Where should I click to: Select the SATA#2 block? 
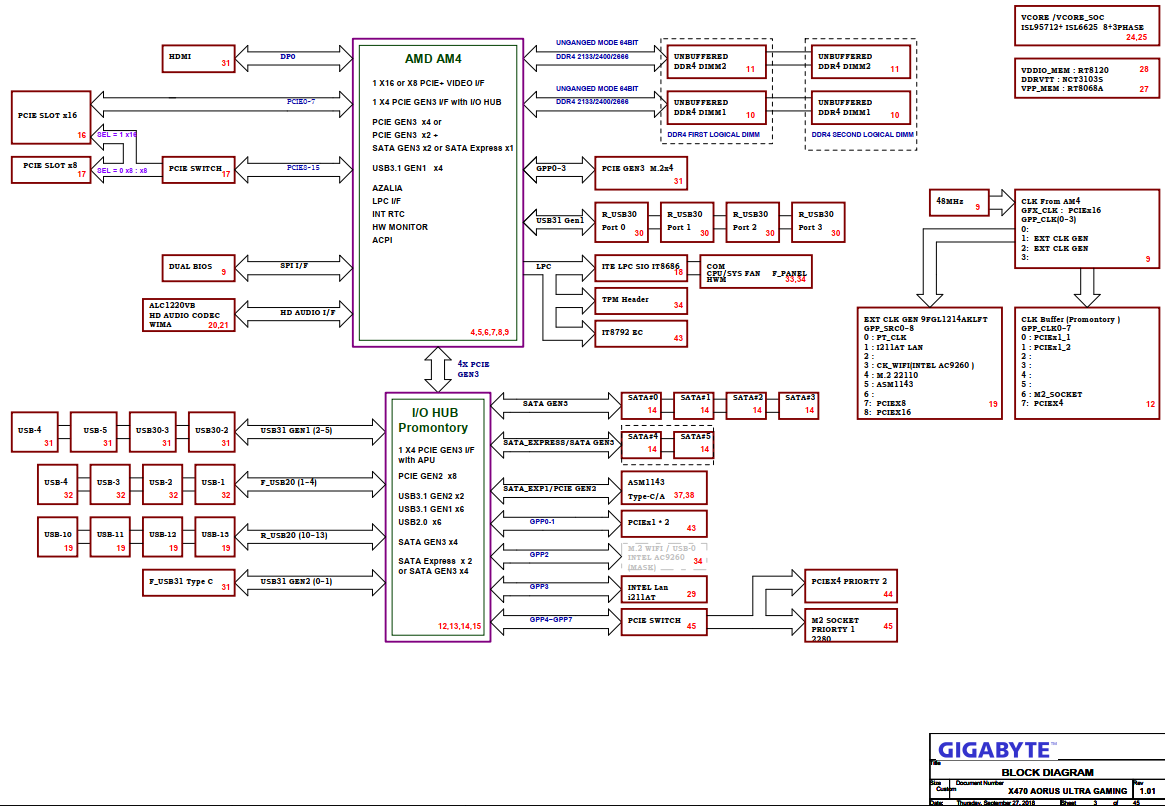point(747,406)
